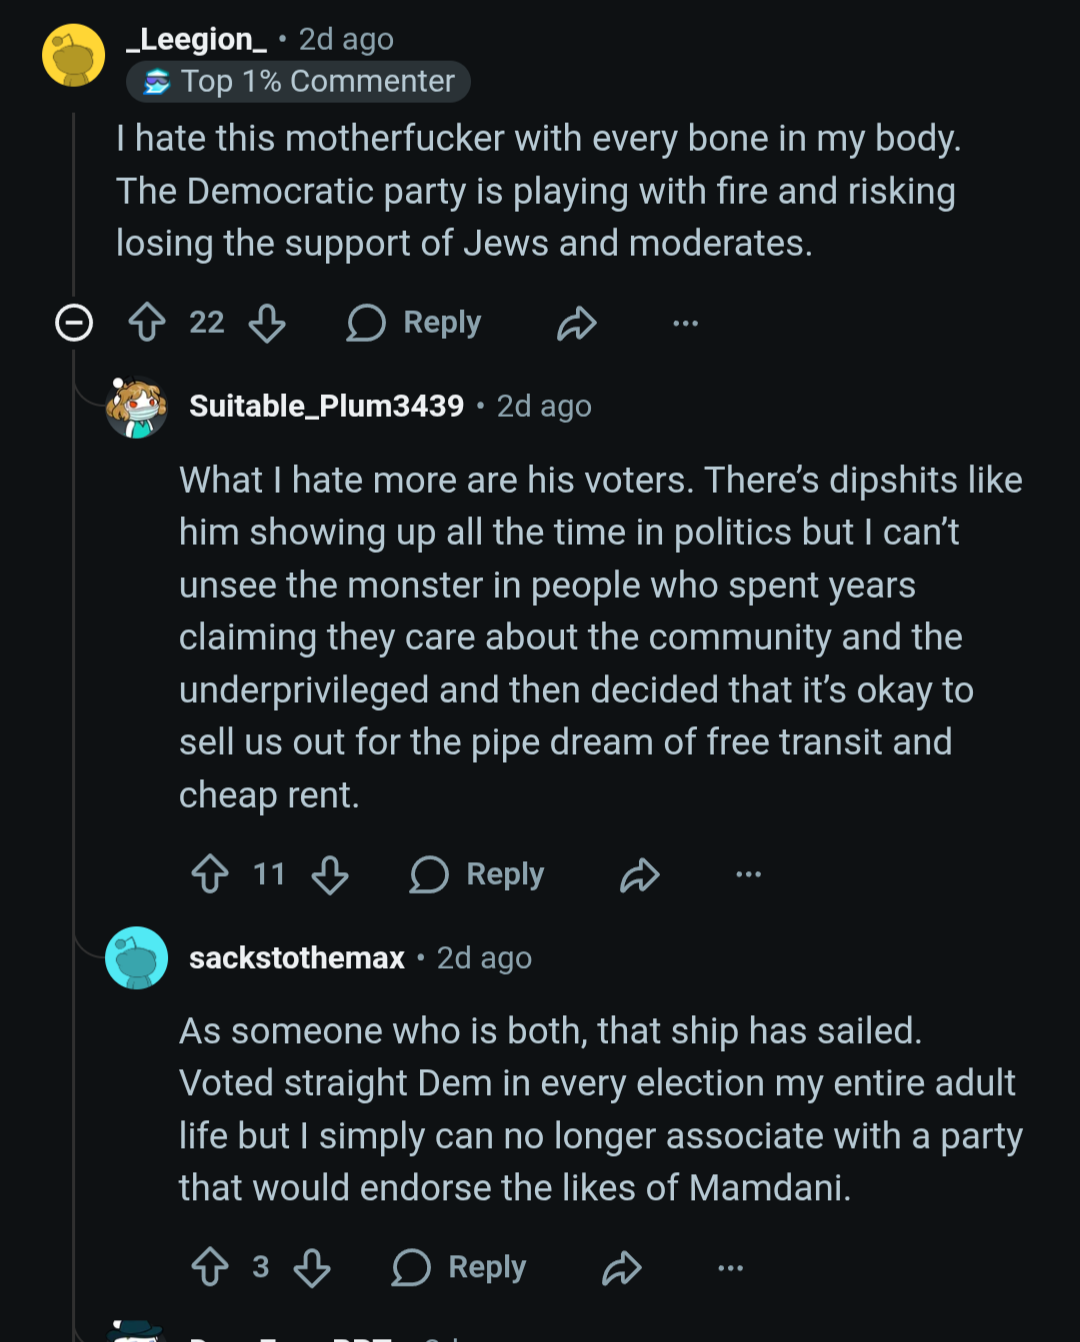Upvote _Leegion_'s comment
Viewport: 1080px width, 1342px height.
click(x=148, y=323)
